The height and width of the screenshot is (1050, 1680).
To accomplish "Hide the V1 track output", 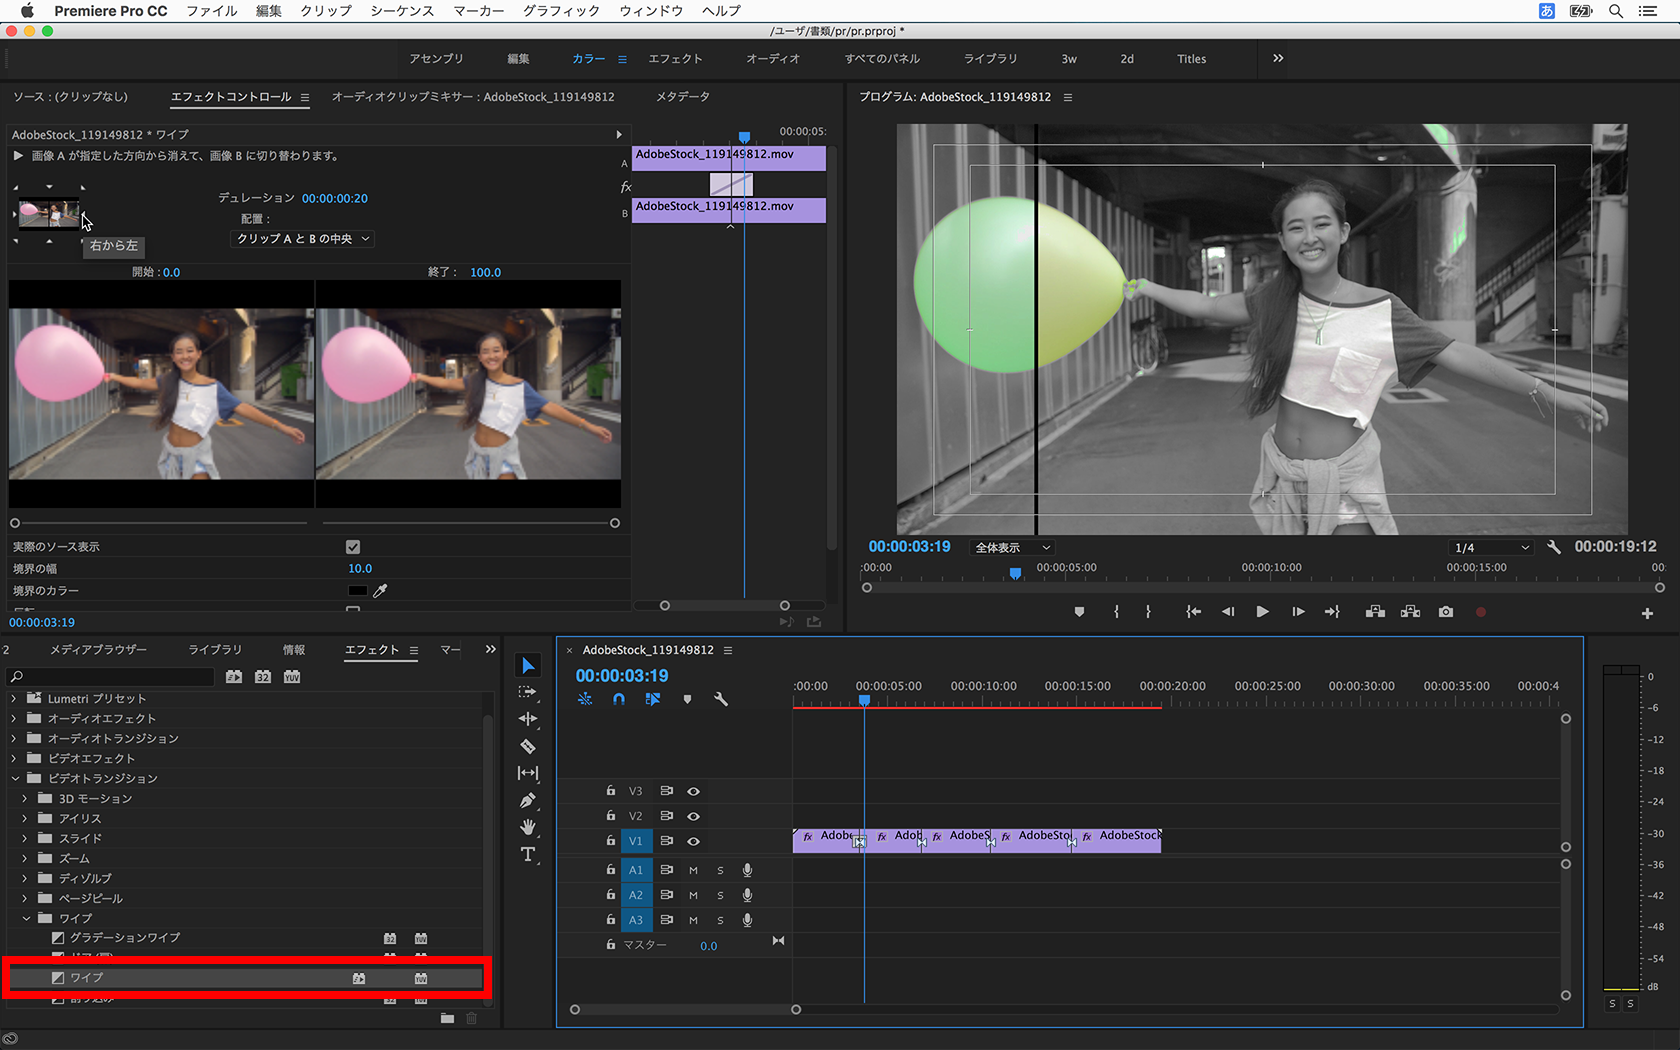I will click(693, 841).
